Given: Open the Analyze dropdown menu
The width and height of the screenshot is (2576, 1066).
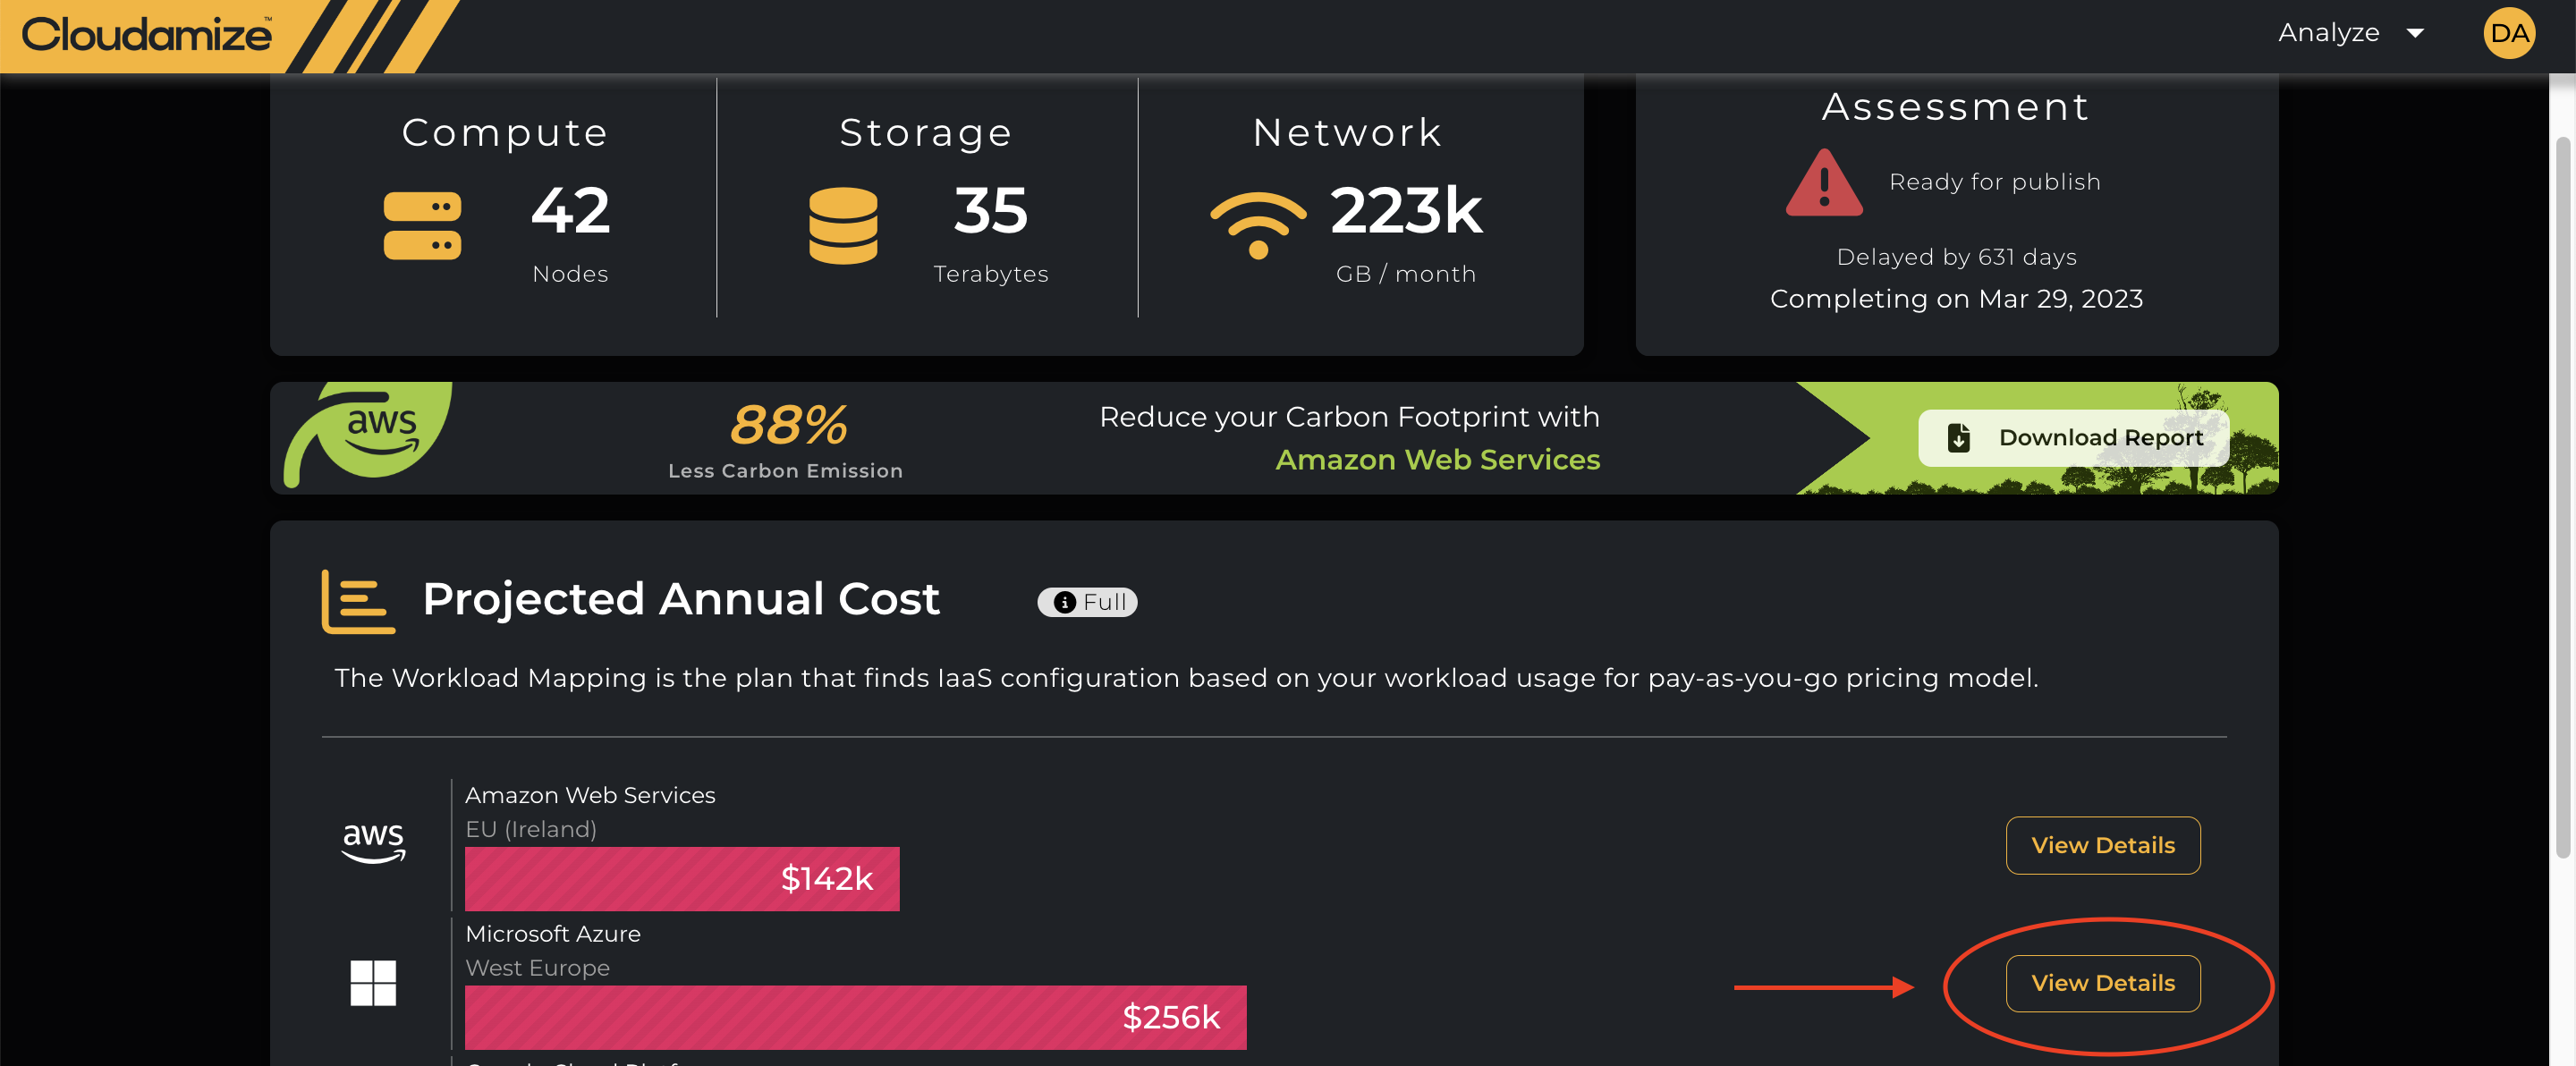Looking at the screenshot, I should click(2350, 33).
